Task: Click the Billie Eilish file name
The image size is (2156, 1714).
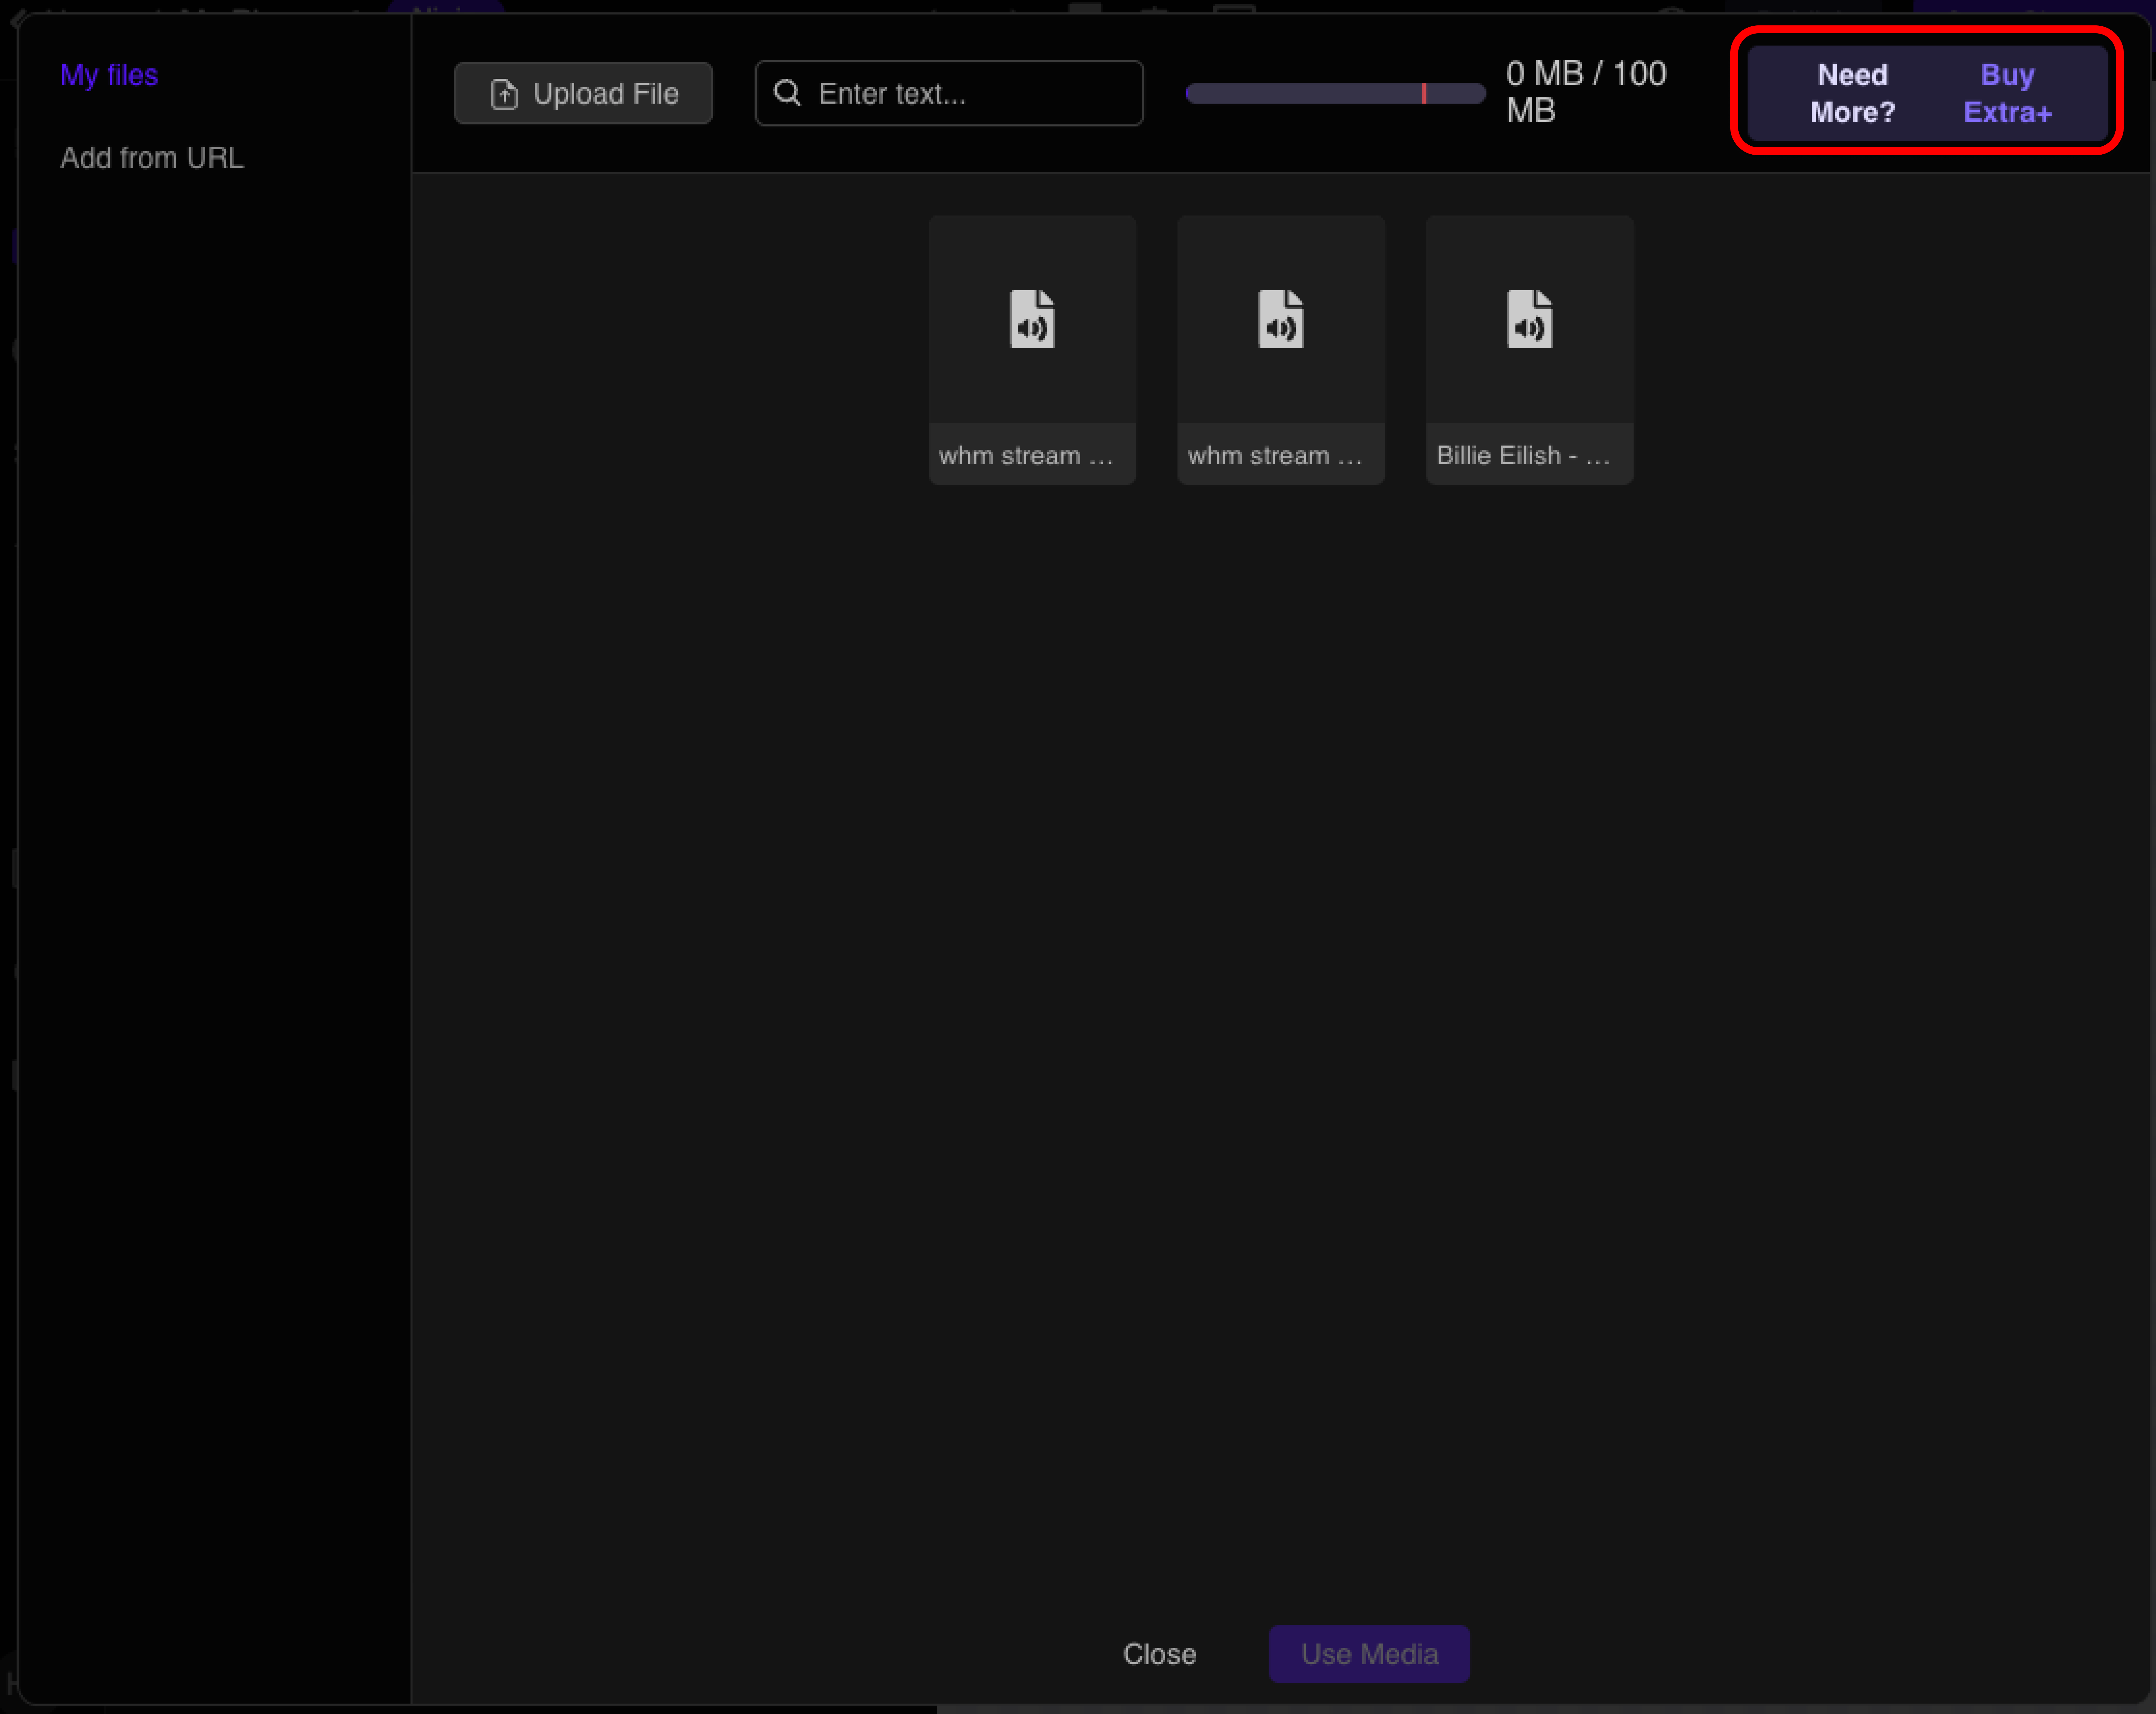Action: (x=1523, y=456)
